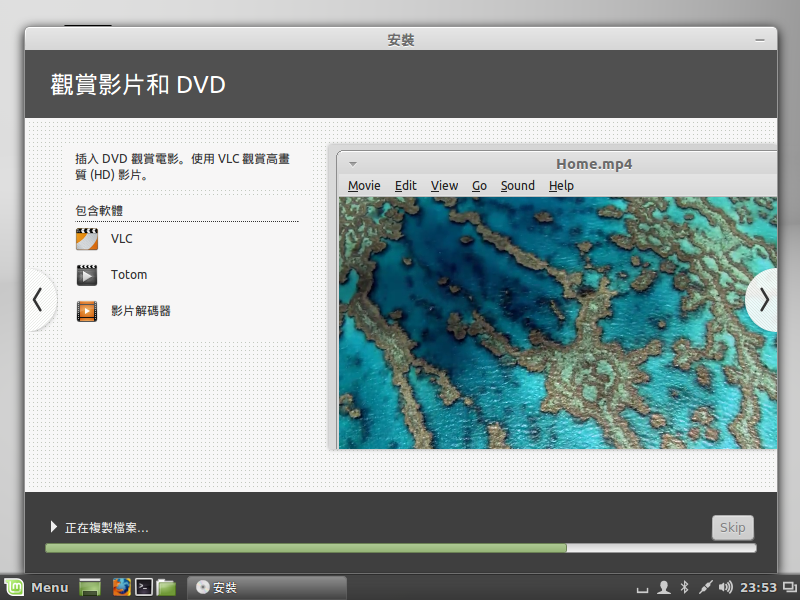Click the clock showing 23:53

click(x=759, y=587)
